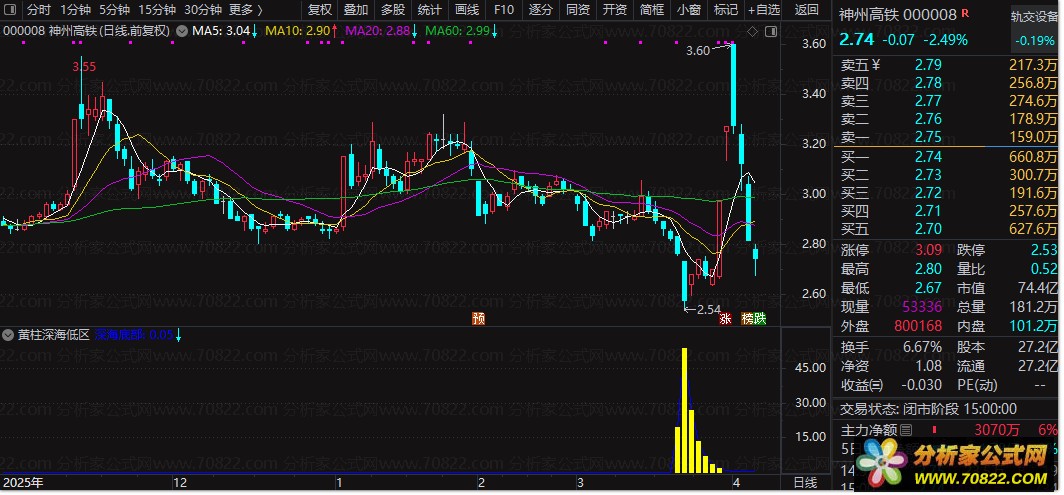1064x495 pixels.
Task: Select the 1分钟 period
Action: coord(75,10)
